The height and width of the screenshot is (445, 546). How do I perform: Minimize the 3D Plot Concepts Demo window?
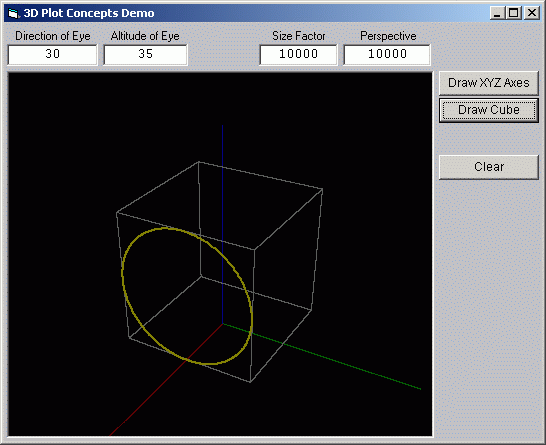497,13
